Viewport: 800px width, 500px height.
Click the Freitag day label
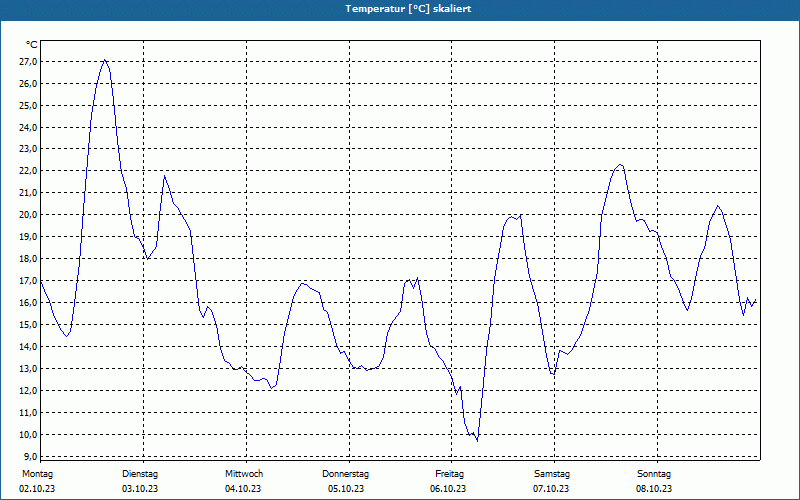pyautogui.click(x=449, y=474)
